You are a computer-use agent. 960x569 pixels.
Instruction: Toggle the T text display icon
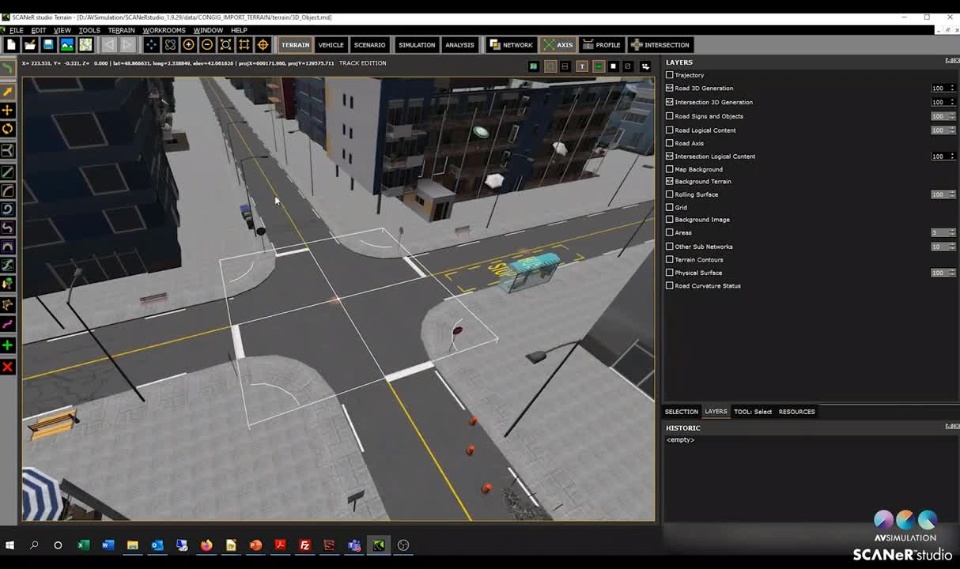(x=582, y=66)
